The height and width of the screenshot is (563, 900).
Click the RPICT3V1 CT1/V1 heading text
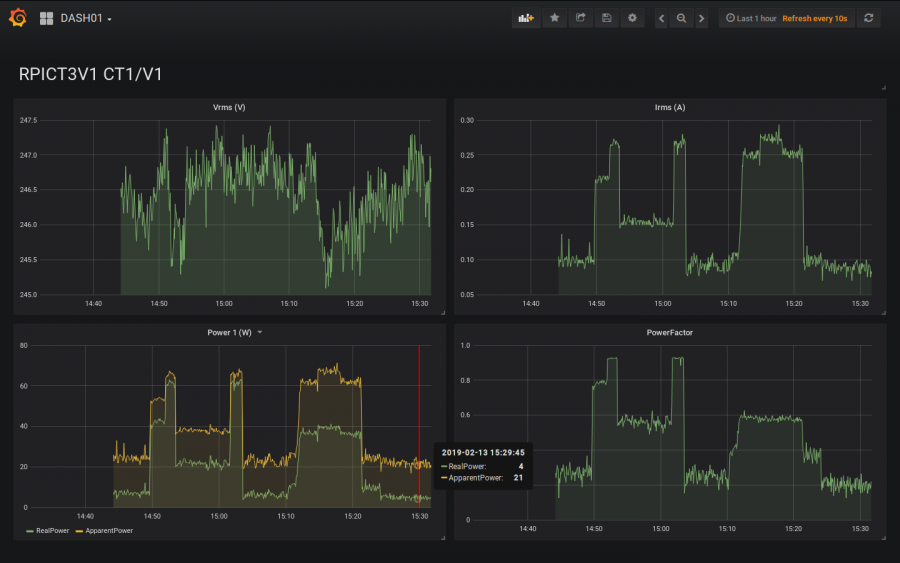coord(91,73)
